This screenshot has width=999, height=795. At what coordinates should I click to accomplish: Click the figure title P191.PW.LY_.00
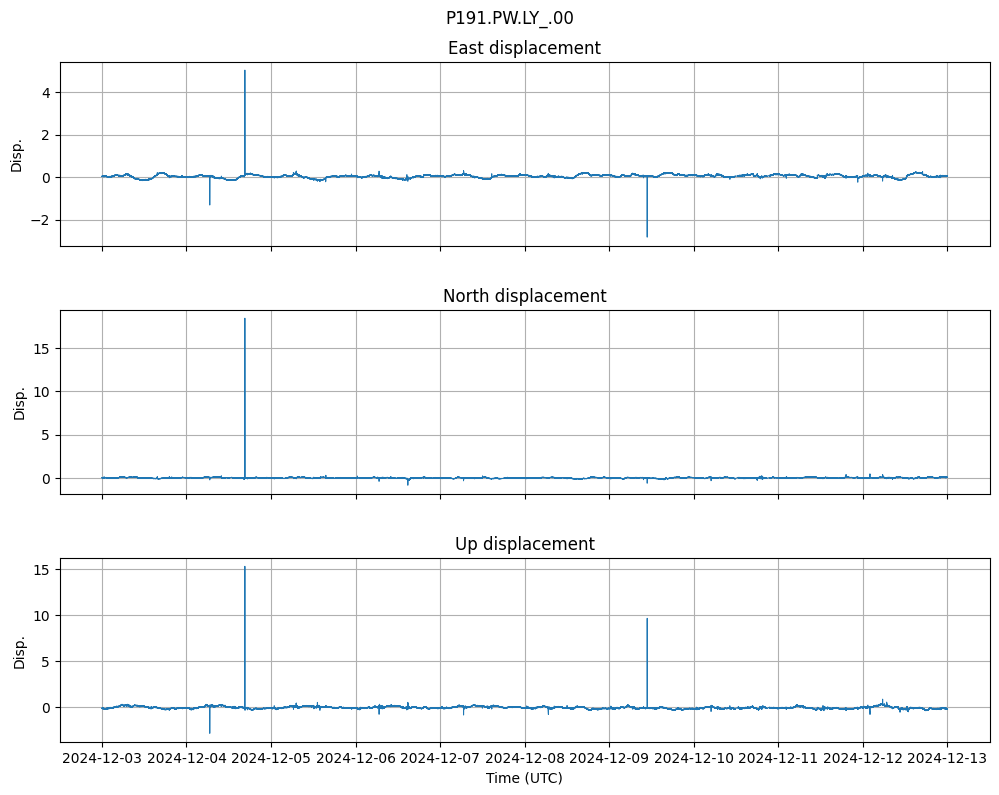pos(509,18)
